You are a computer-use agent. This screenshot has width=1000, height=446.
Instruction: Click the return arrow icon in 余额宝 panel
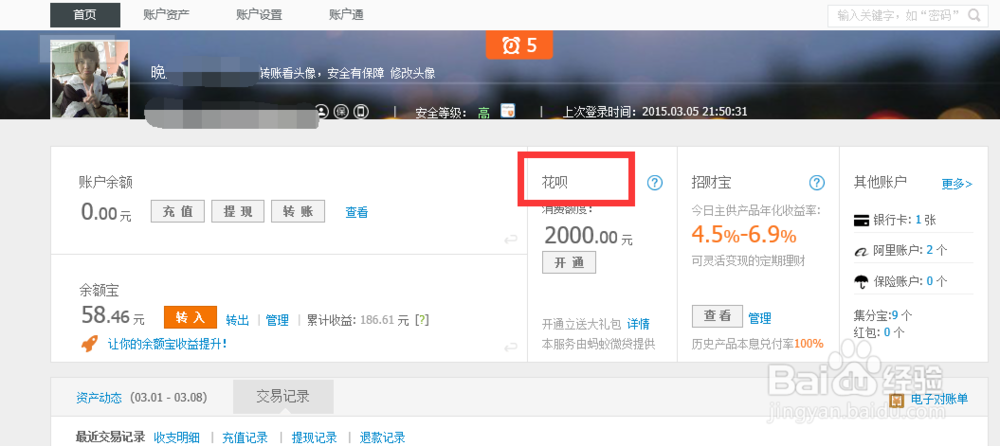pyautogui.click(x=510, y=348)
